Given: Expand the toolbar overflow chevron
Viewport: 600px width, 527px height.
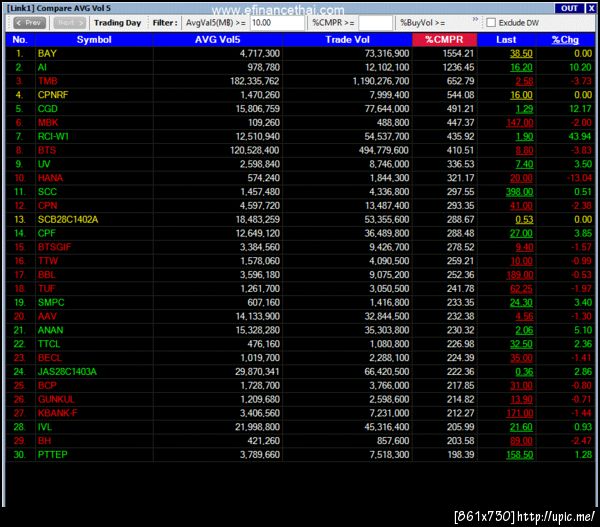Looking at the screenshot, I should click(475, 19).
